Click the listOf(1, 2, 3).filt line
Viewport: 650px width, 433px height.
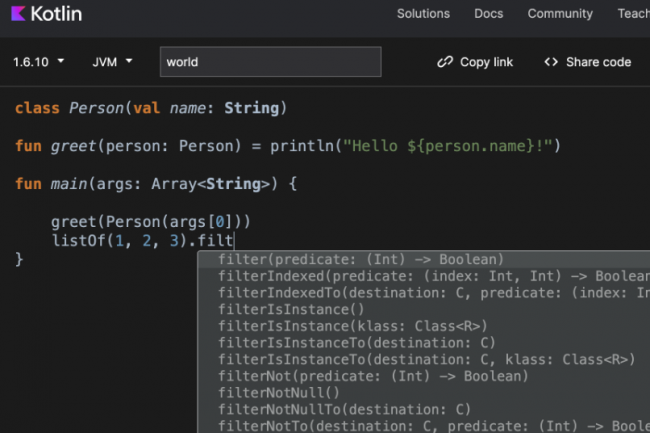[x=142, y=240]
